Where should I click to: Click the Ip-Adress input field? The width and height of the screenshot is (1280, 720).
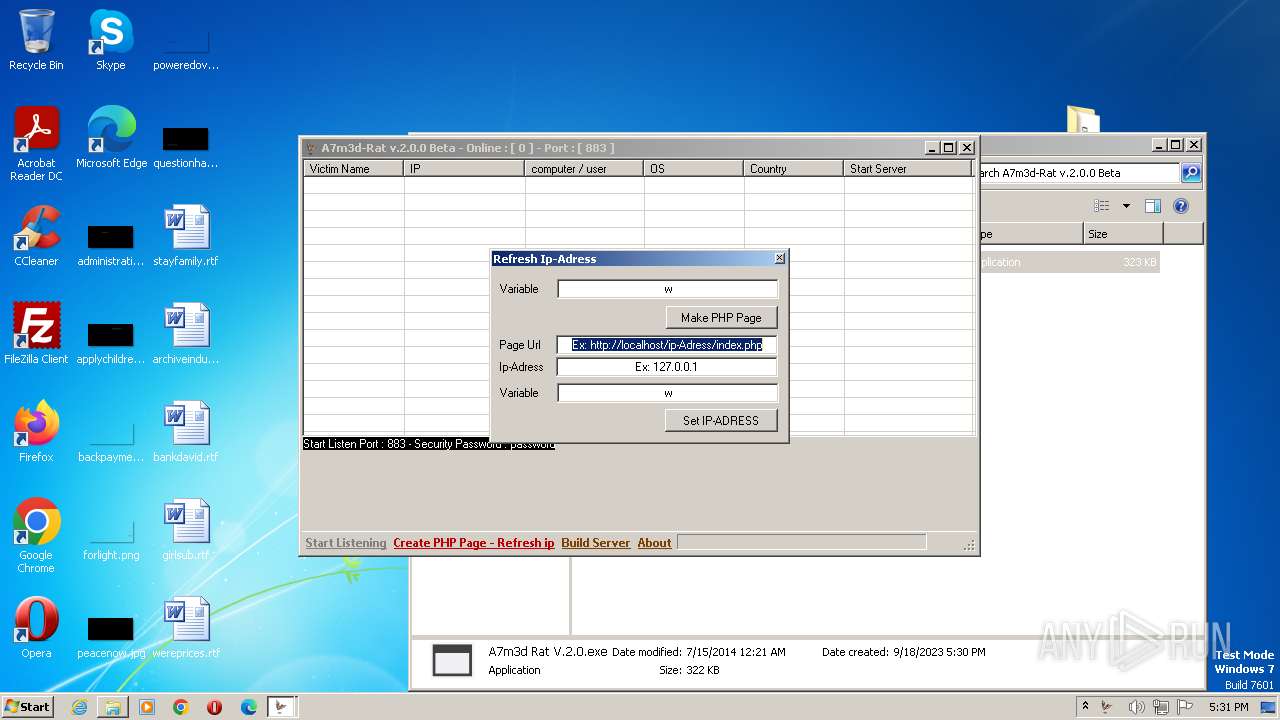[668, 367]
